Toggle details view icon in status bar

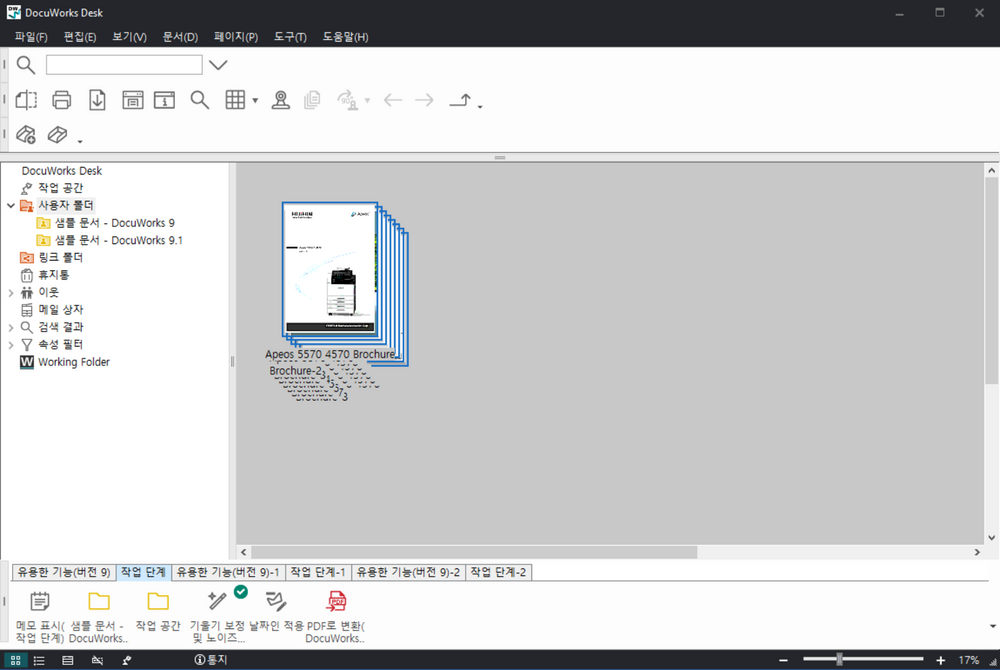click(x=68, y=660)
